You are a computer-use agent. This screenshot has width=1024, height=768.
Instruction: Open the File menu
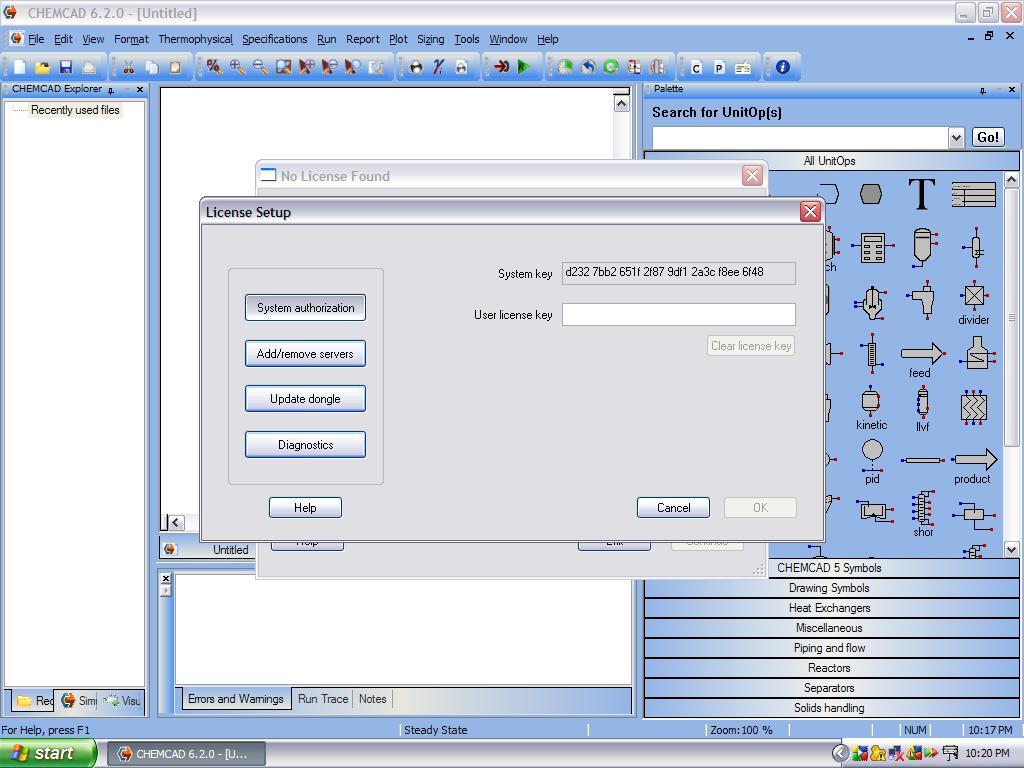pos(36,39)
